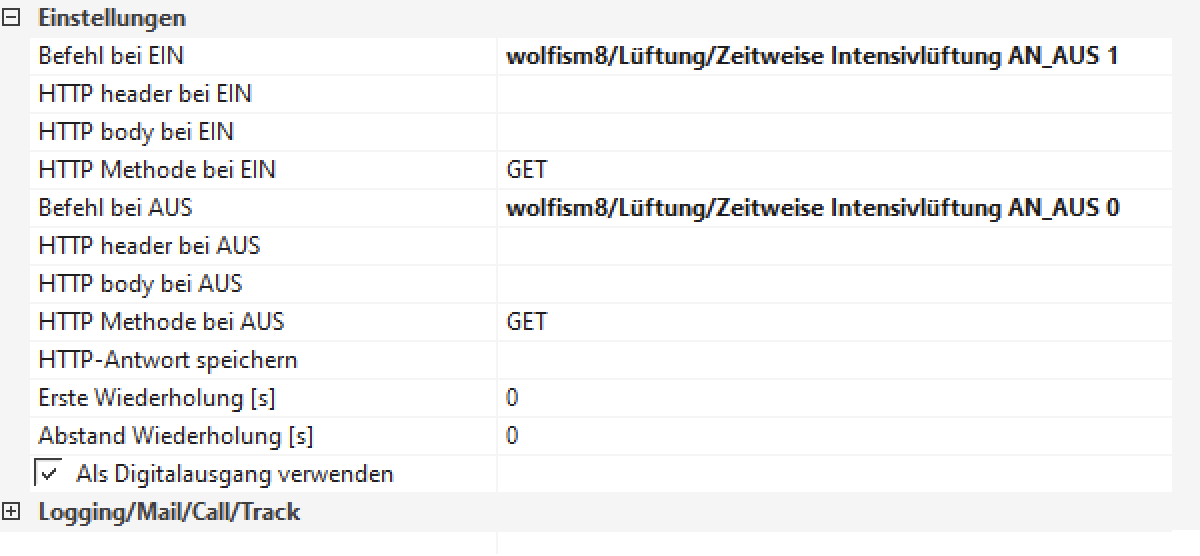Select the Befehl bei EIN label
This screenshot has height=556, width=1200.
[111, 56]
